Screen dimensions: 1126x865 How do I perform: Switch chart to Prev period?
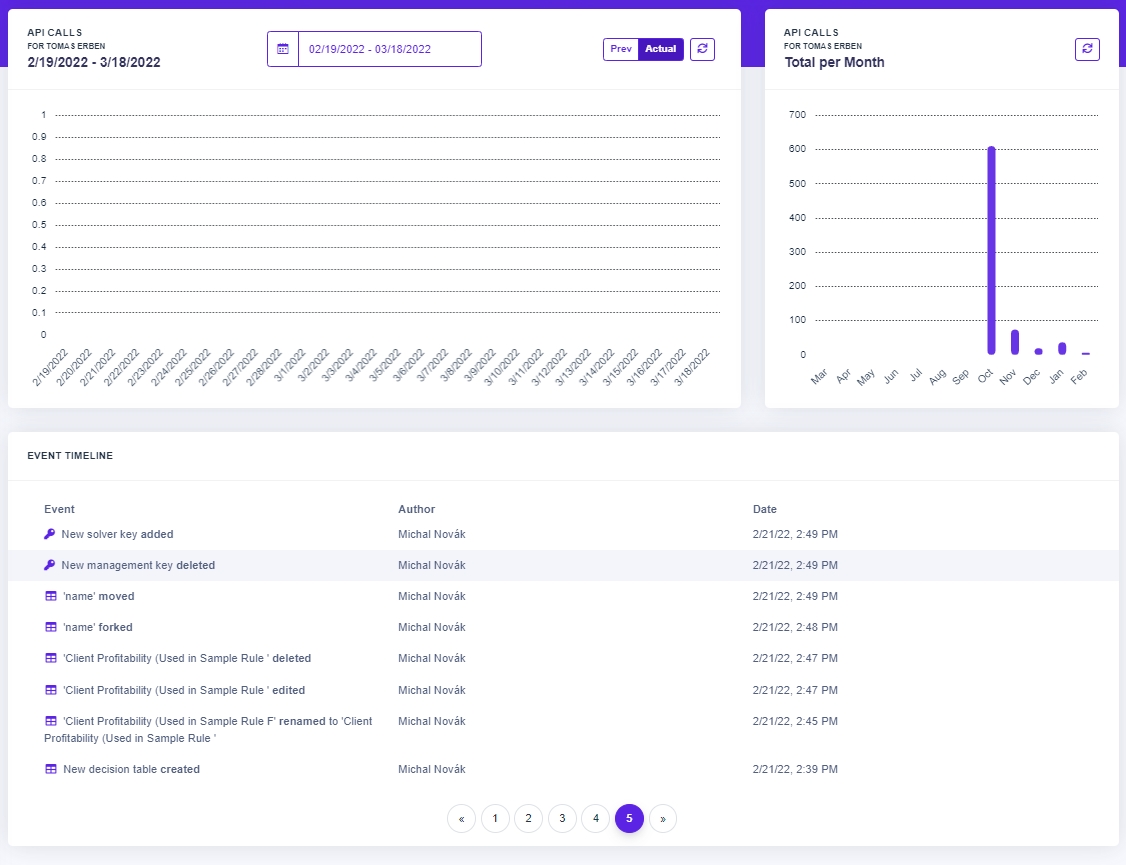coord(621,49)
